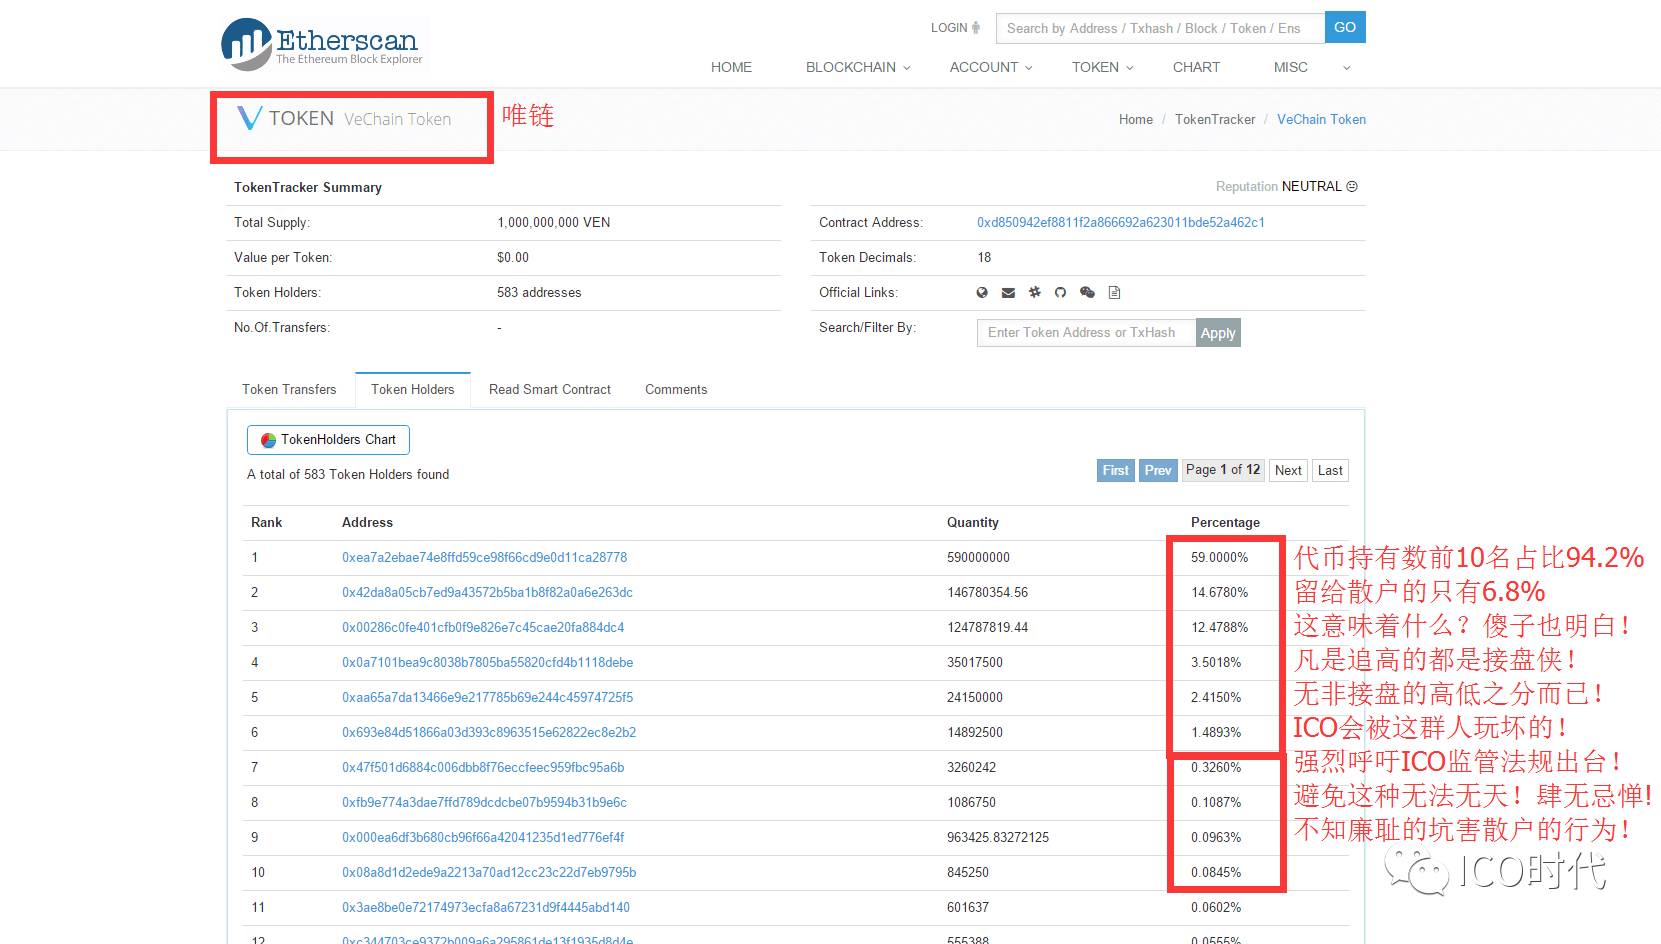Open rank 7 address 0x47f501d6884c
The image size is (1661, 944).
click(x=483, y=767)
